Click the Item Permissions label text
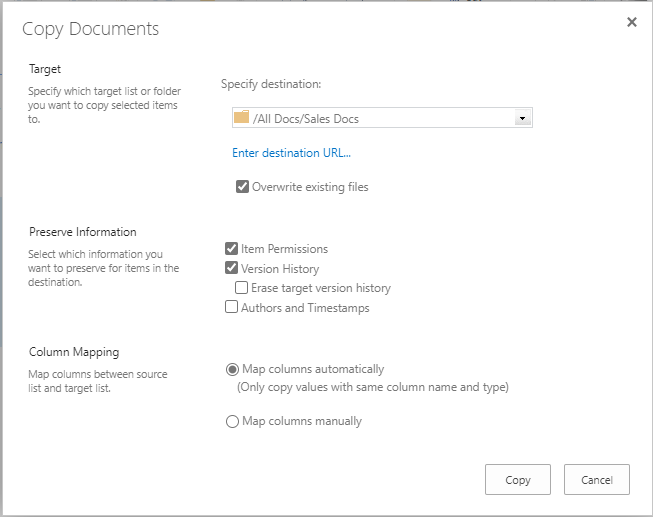This screenshot has height=517, width=653. (x=284, y=249)
